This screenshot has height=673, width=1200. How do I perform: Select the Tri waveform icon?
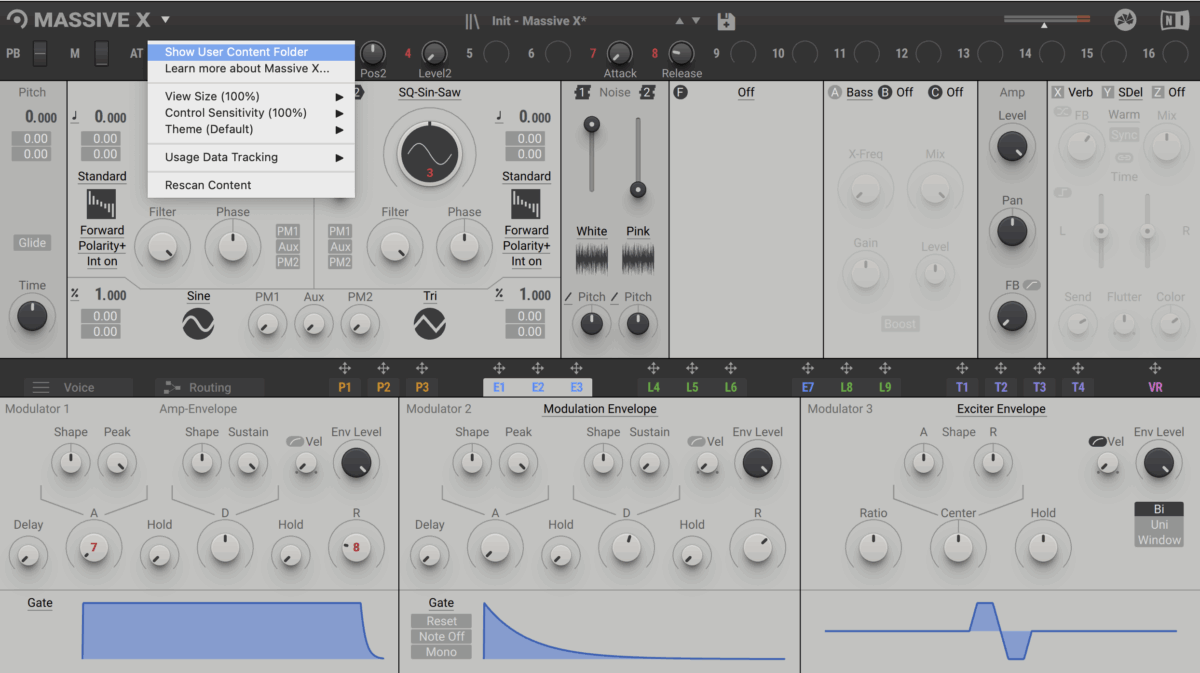click(x=430, y=322)
